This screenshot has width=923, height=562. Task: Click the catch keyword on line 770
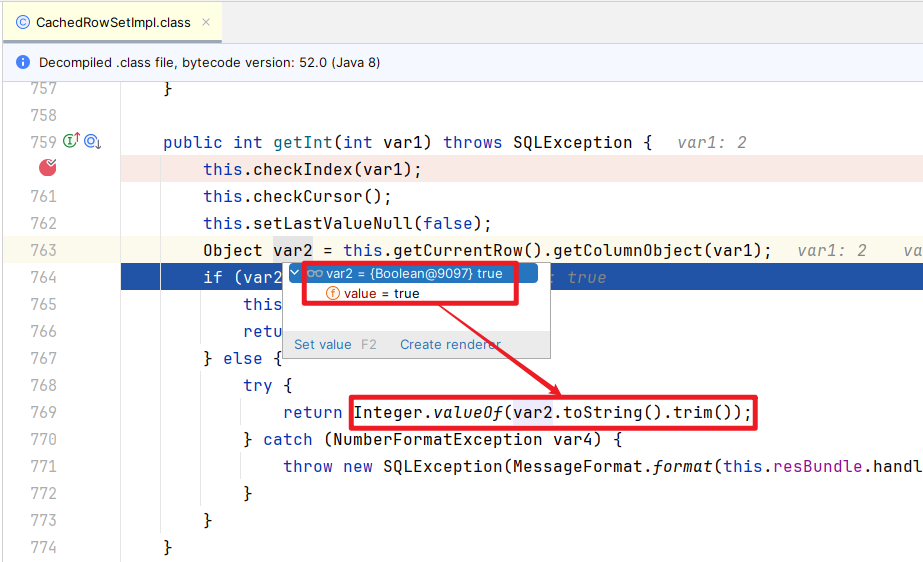click(288, 440)
